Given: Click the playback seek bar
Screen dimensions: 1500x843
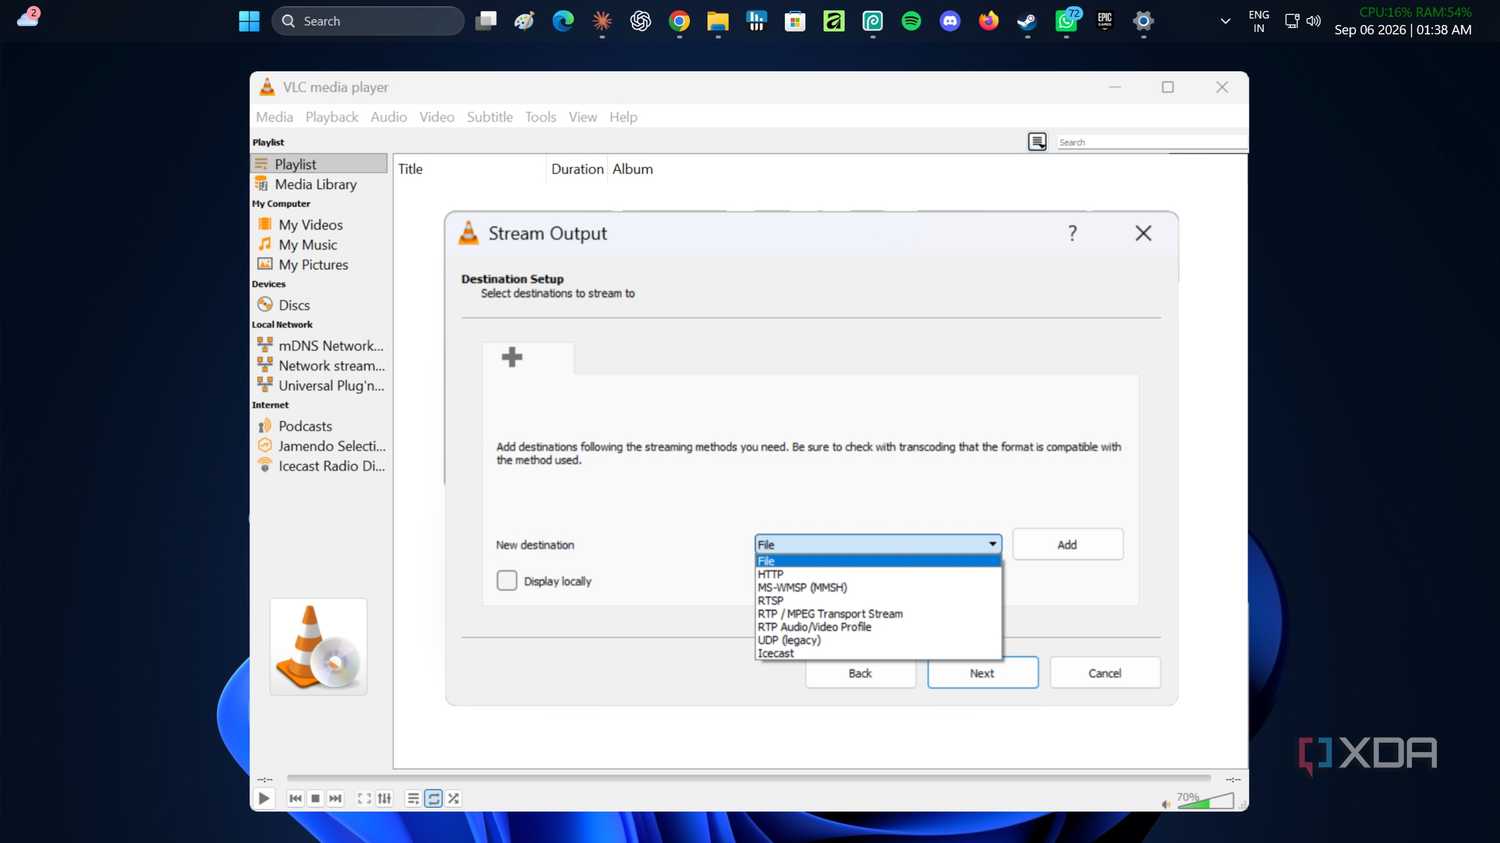Looking at the screenshot, I should coord(748,777).
